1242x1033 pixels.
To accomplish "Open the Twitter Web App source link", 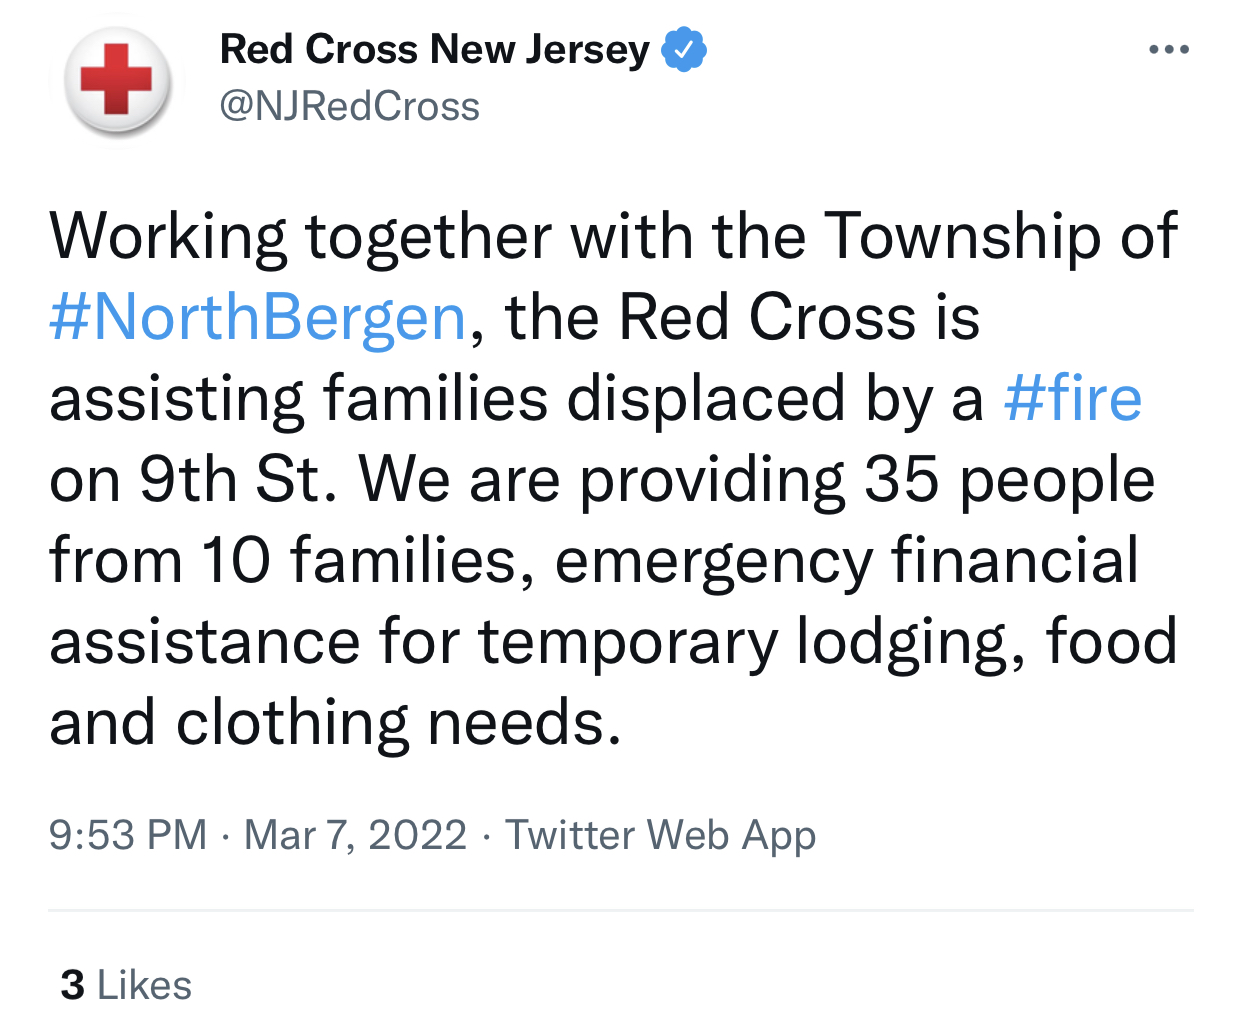I will tap(660, 835).
